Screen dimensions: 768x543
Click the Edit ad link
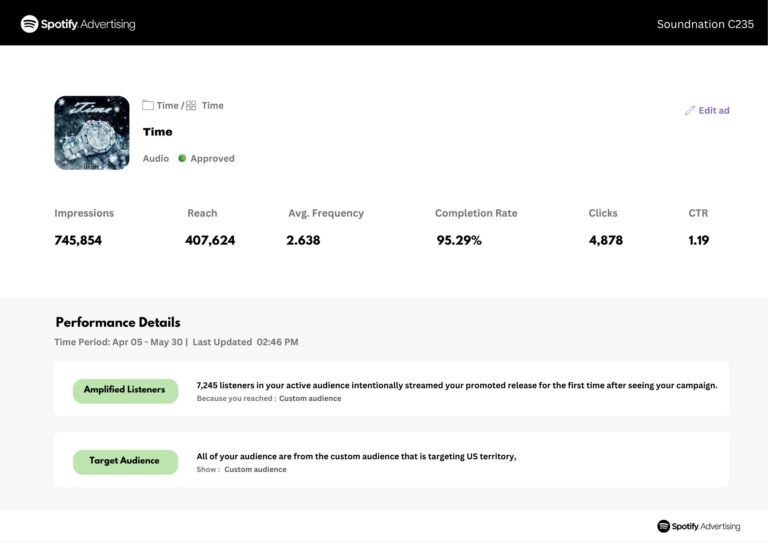(x=714, y=111)
